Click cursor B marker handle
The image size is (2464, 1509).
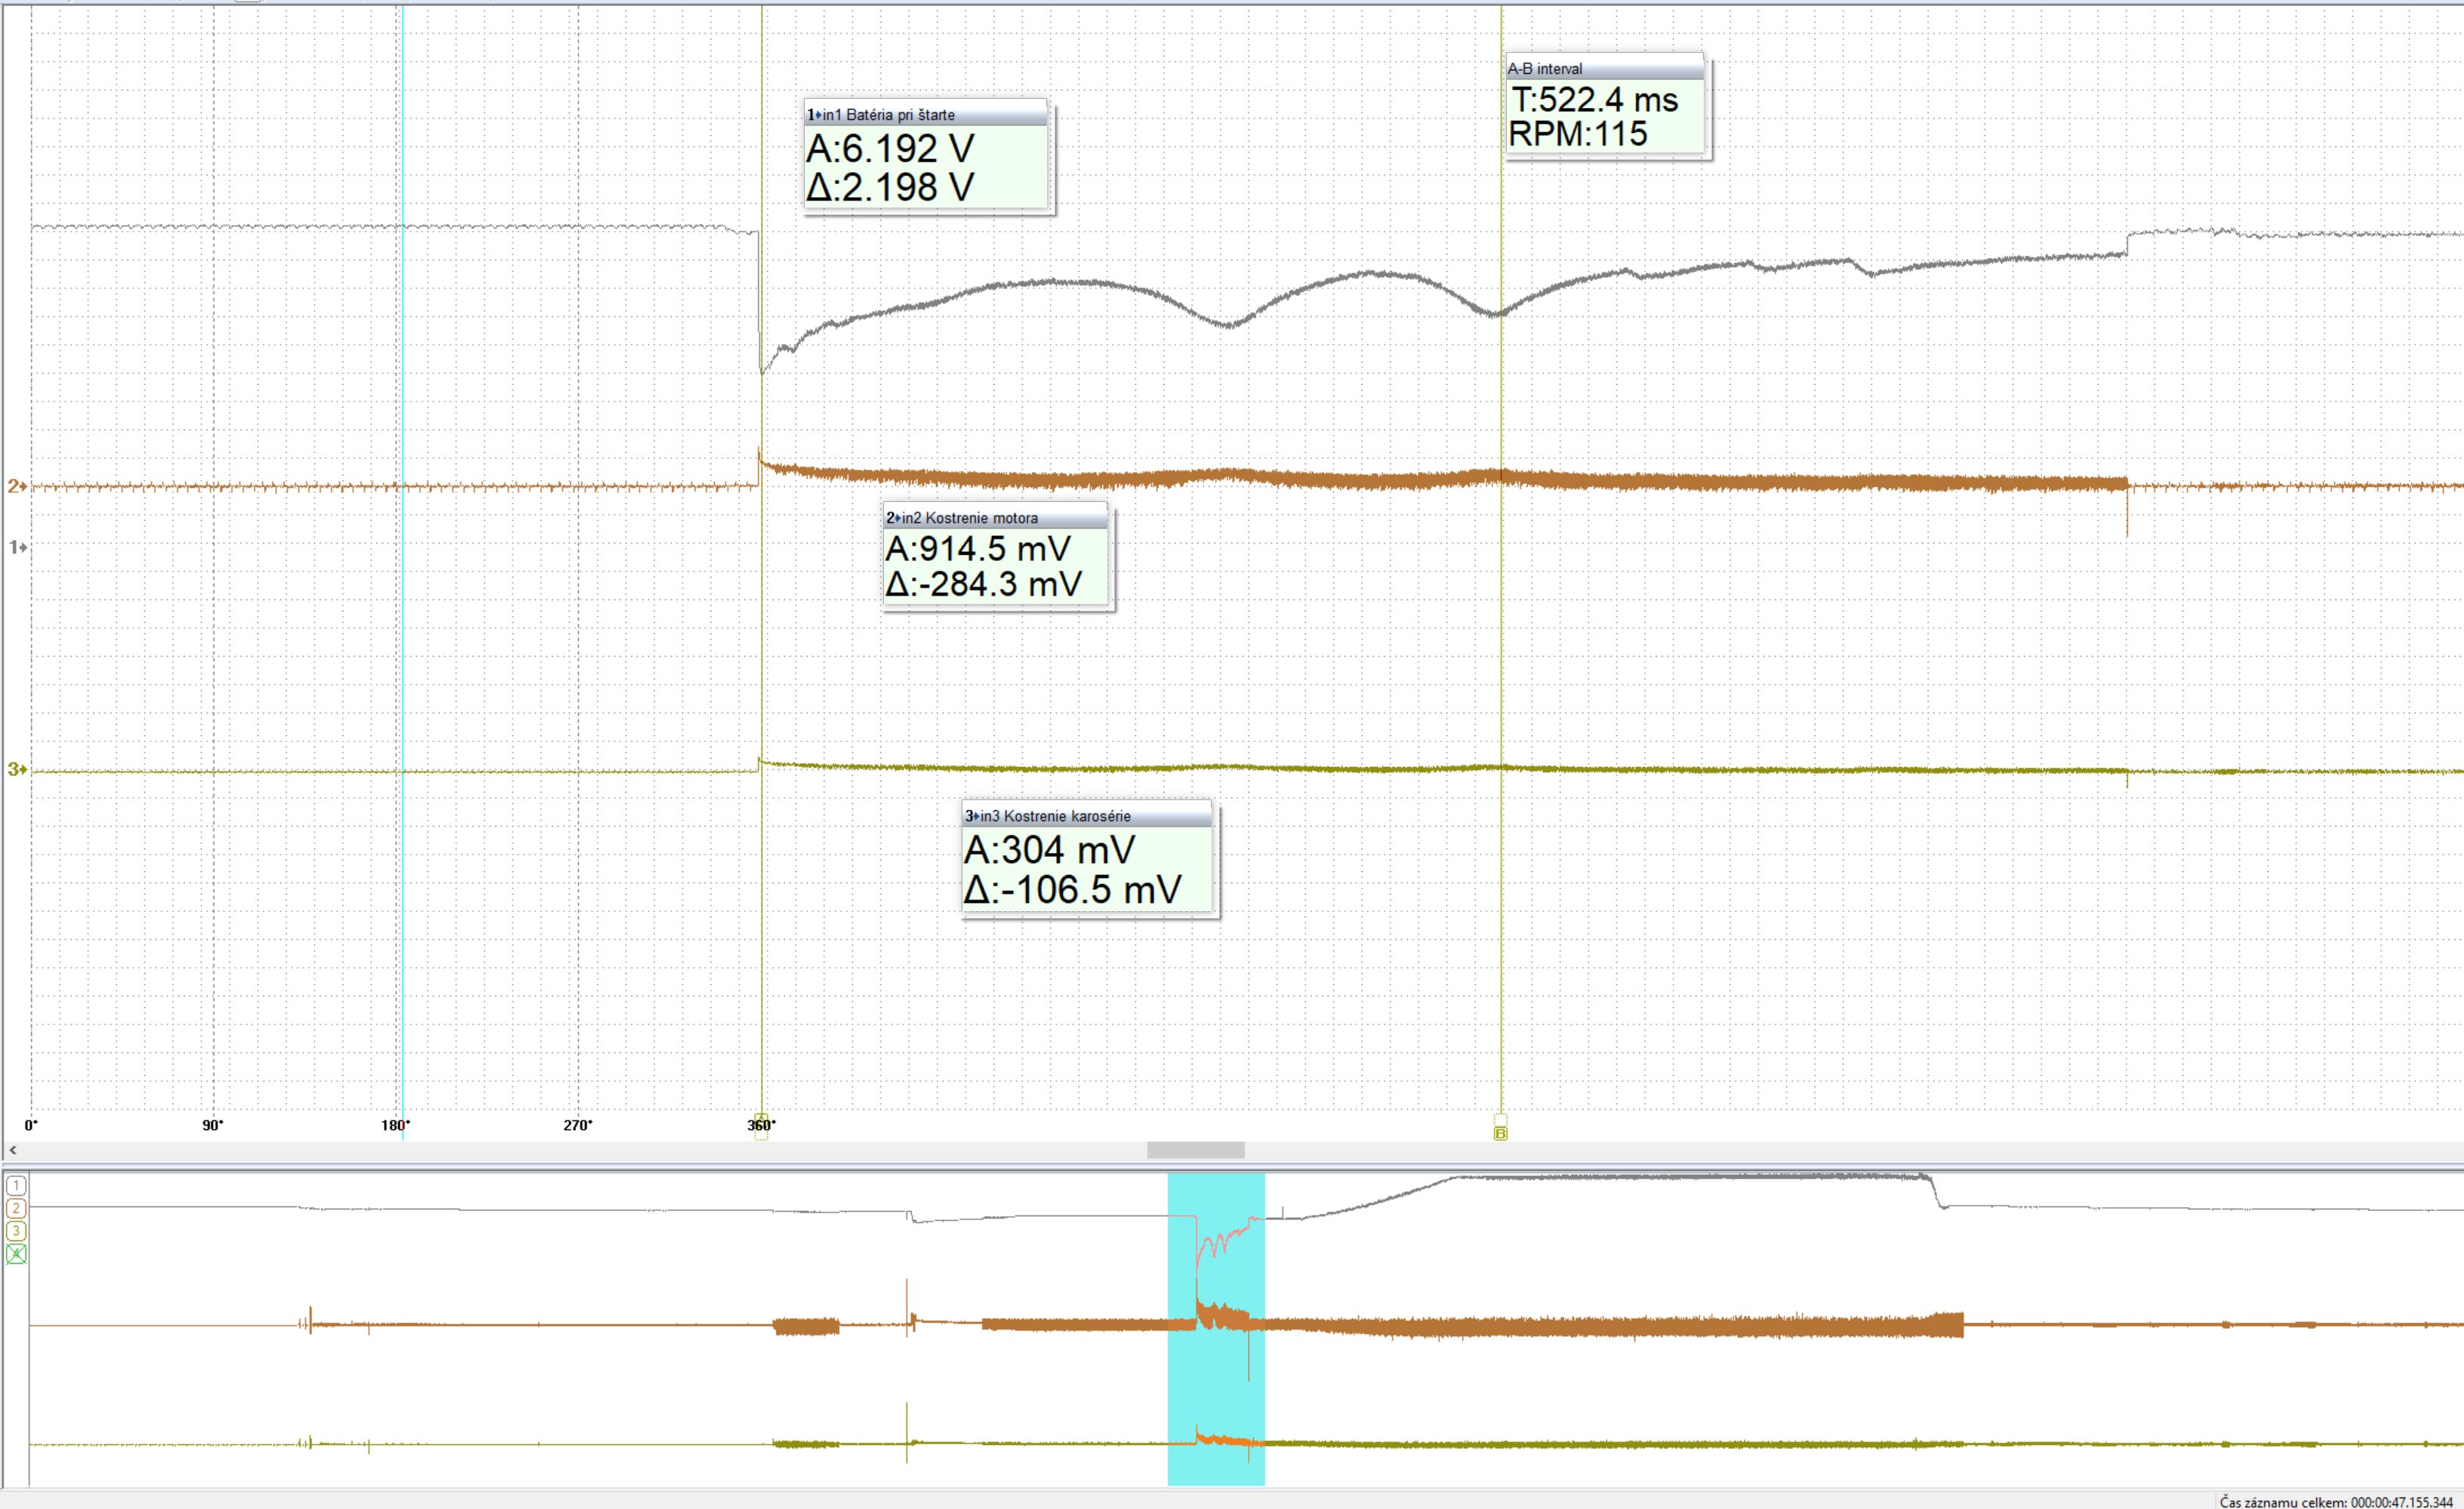(1500, 1132)
